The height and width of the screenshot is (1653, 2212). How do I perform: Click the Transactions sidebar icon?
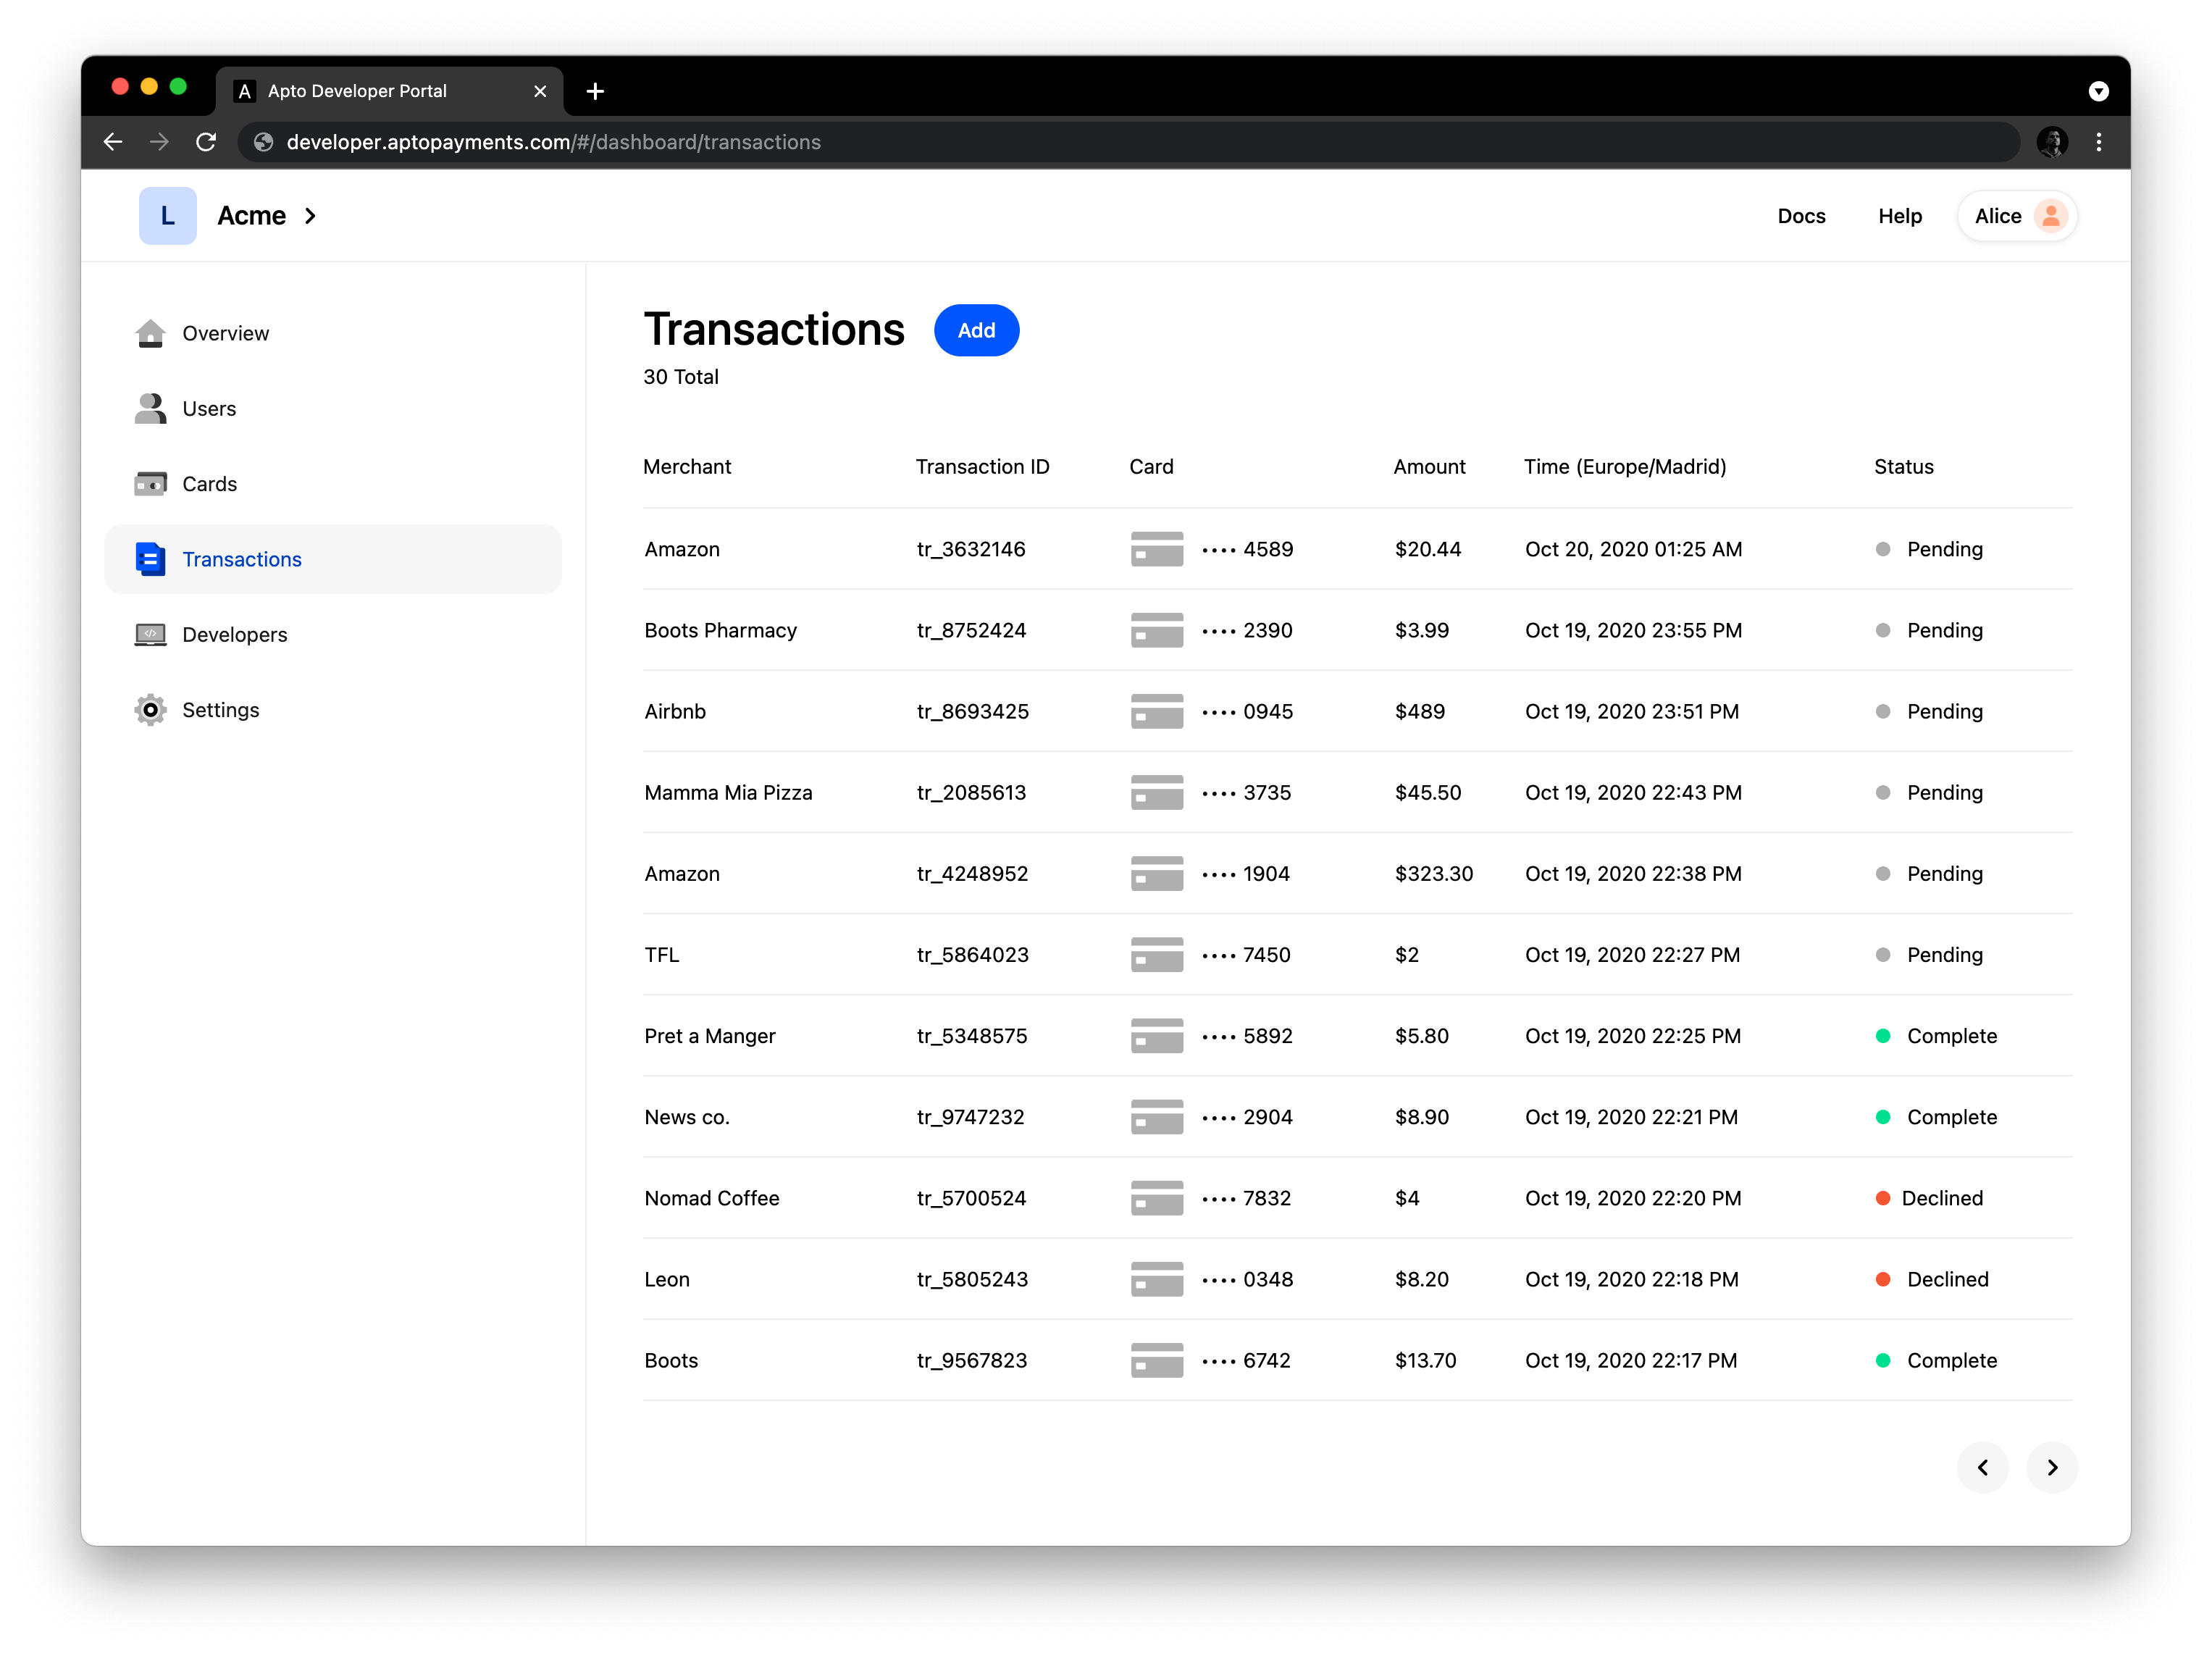[153, 559]
